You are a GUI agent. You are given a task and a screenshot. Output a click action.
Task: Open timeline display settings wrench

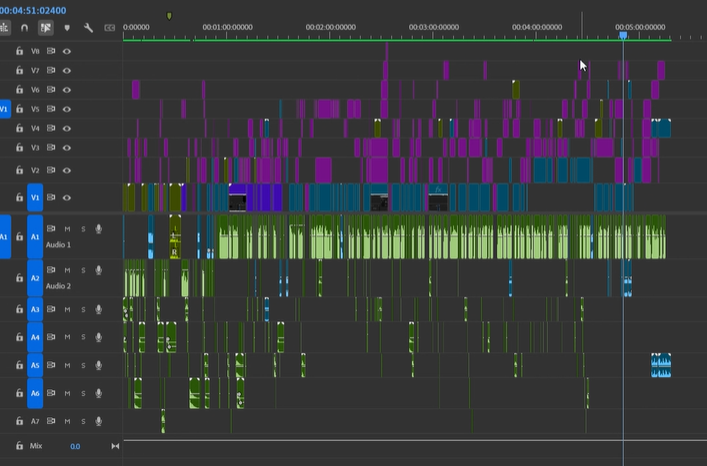coord(88,28)
